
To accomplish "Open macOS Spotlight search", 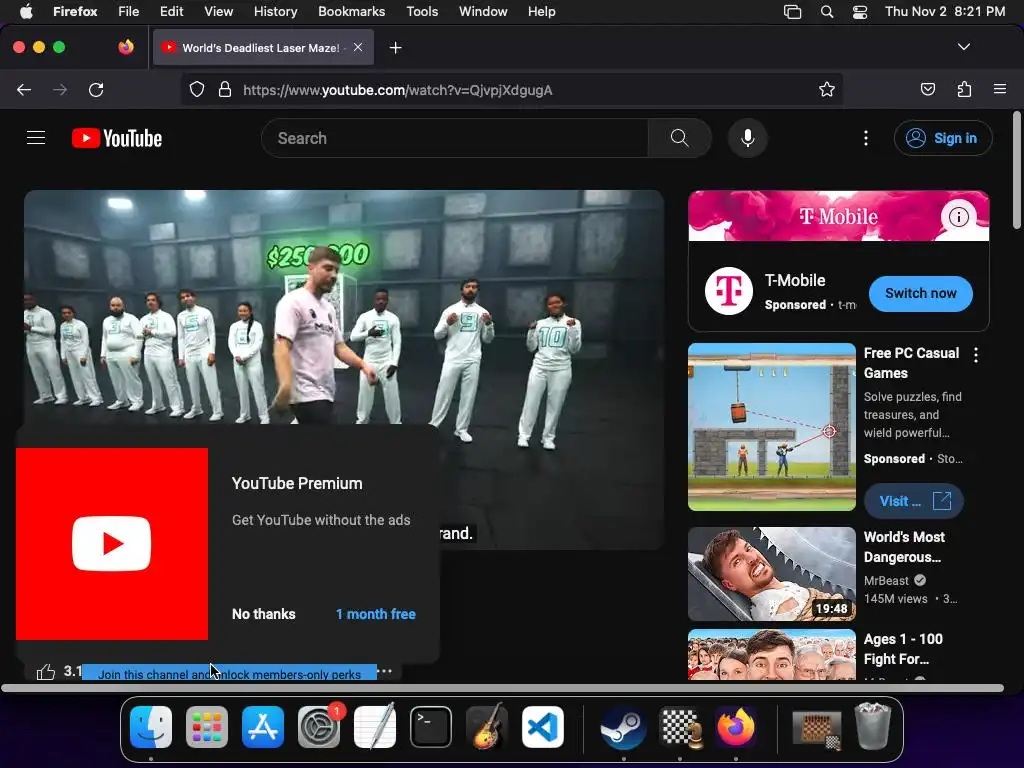I will pos(827,12).
